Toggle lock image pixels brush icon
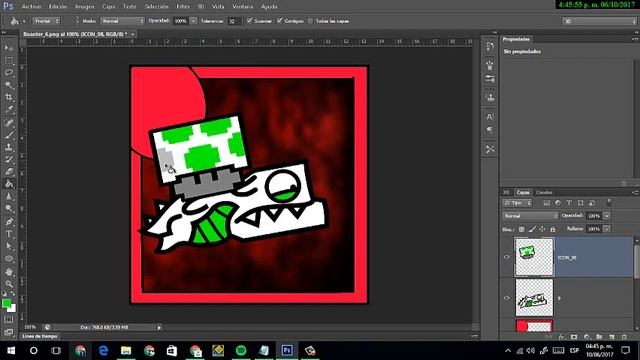Image resolution: width=640 pixels, height=360 pixels. (532, 229)
